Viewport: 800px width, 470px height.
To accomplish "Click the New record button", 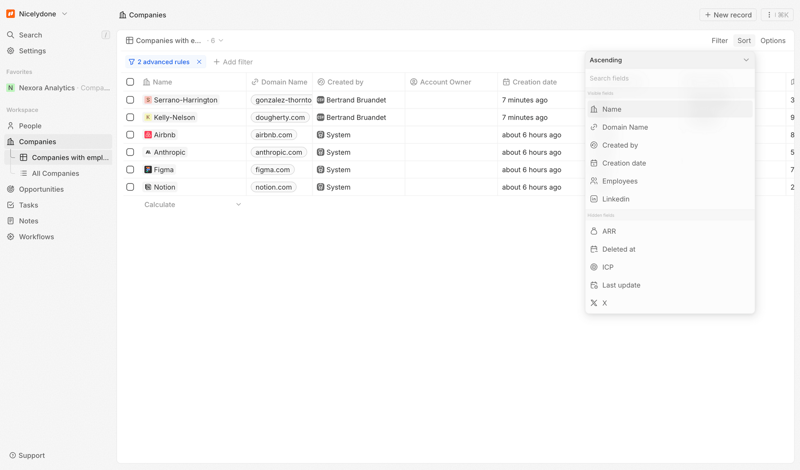I will click(728, 15).
